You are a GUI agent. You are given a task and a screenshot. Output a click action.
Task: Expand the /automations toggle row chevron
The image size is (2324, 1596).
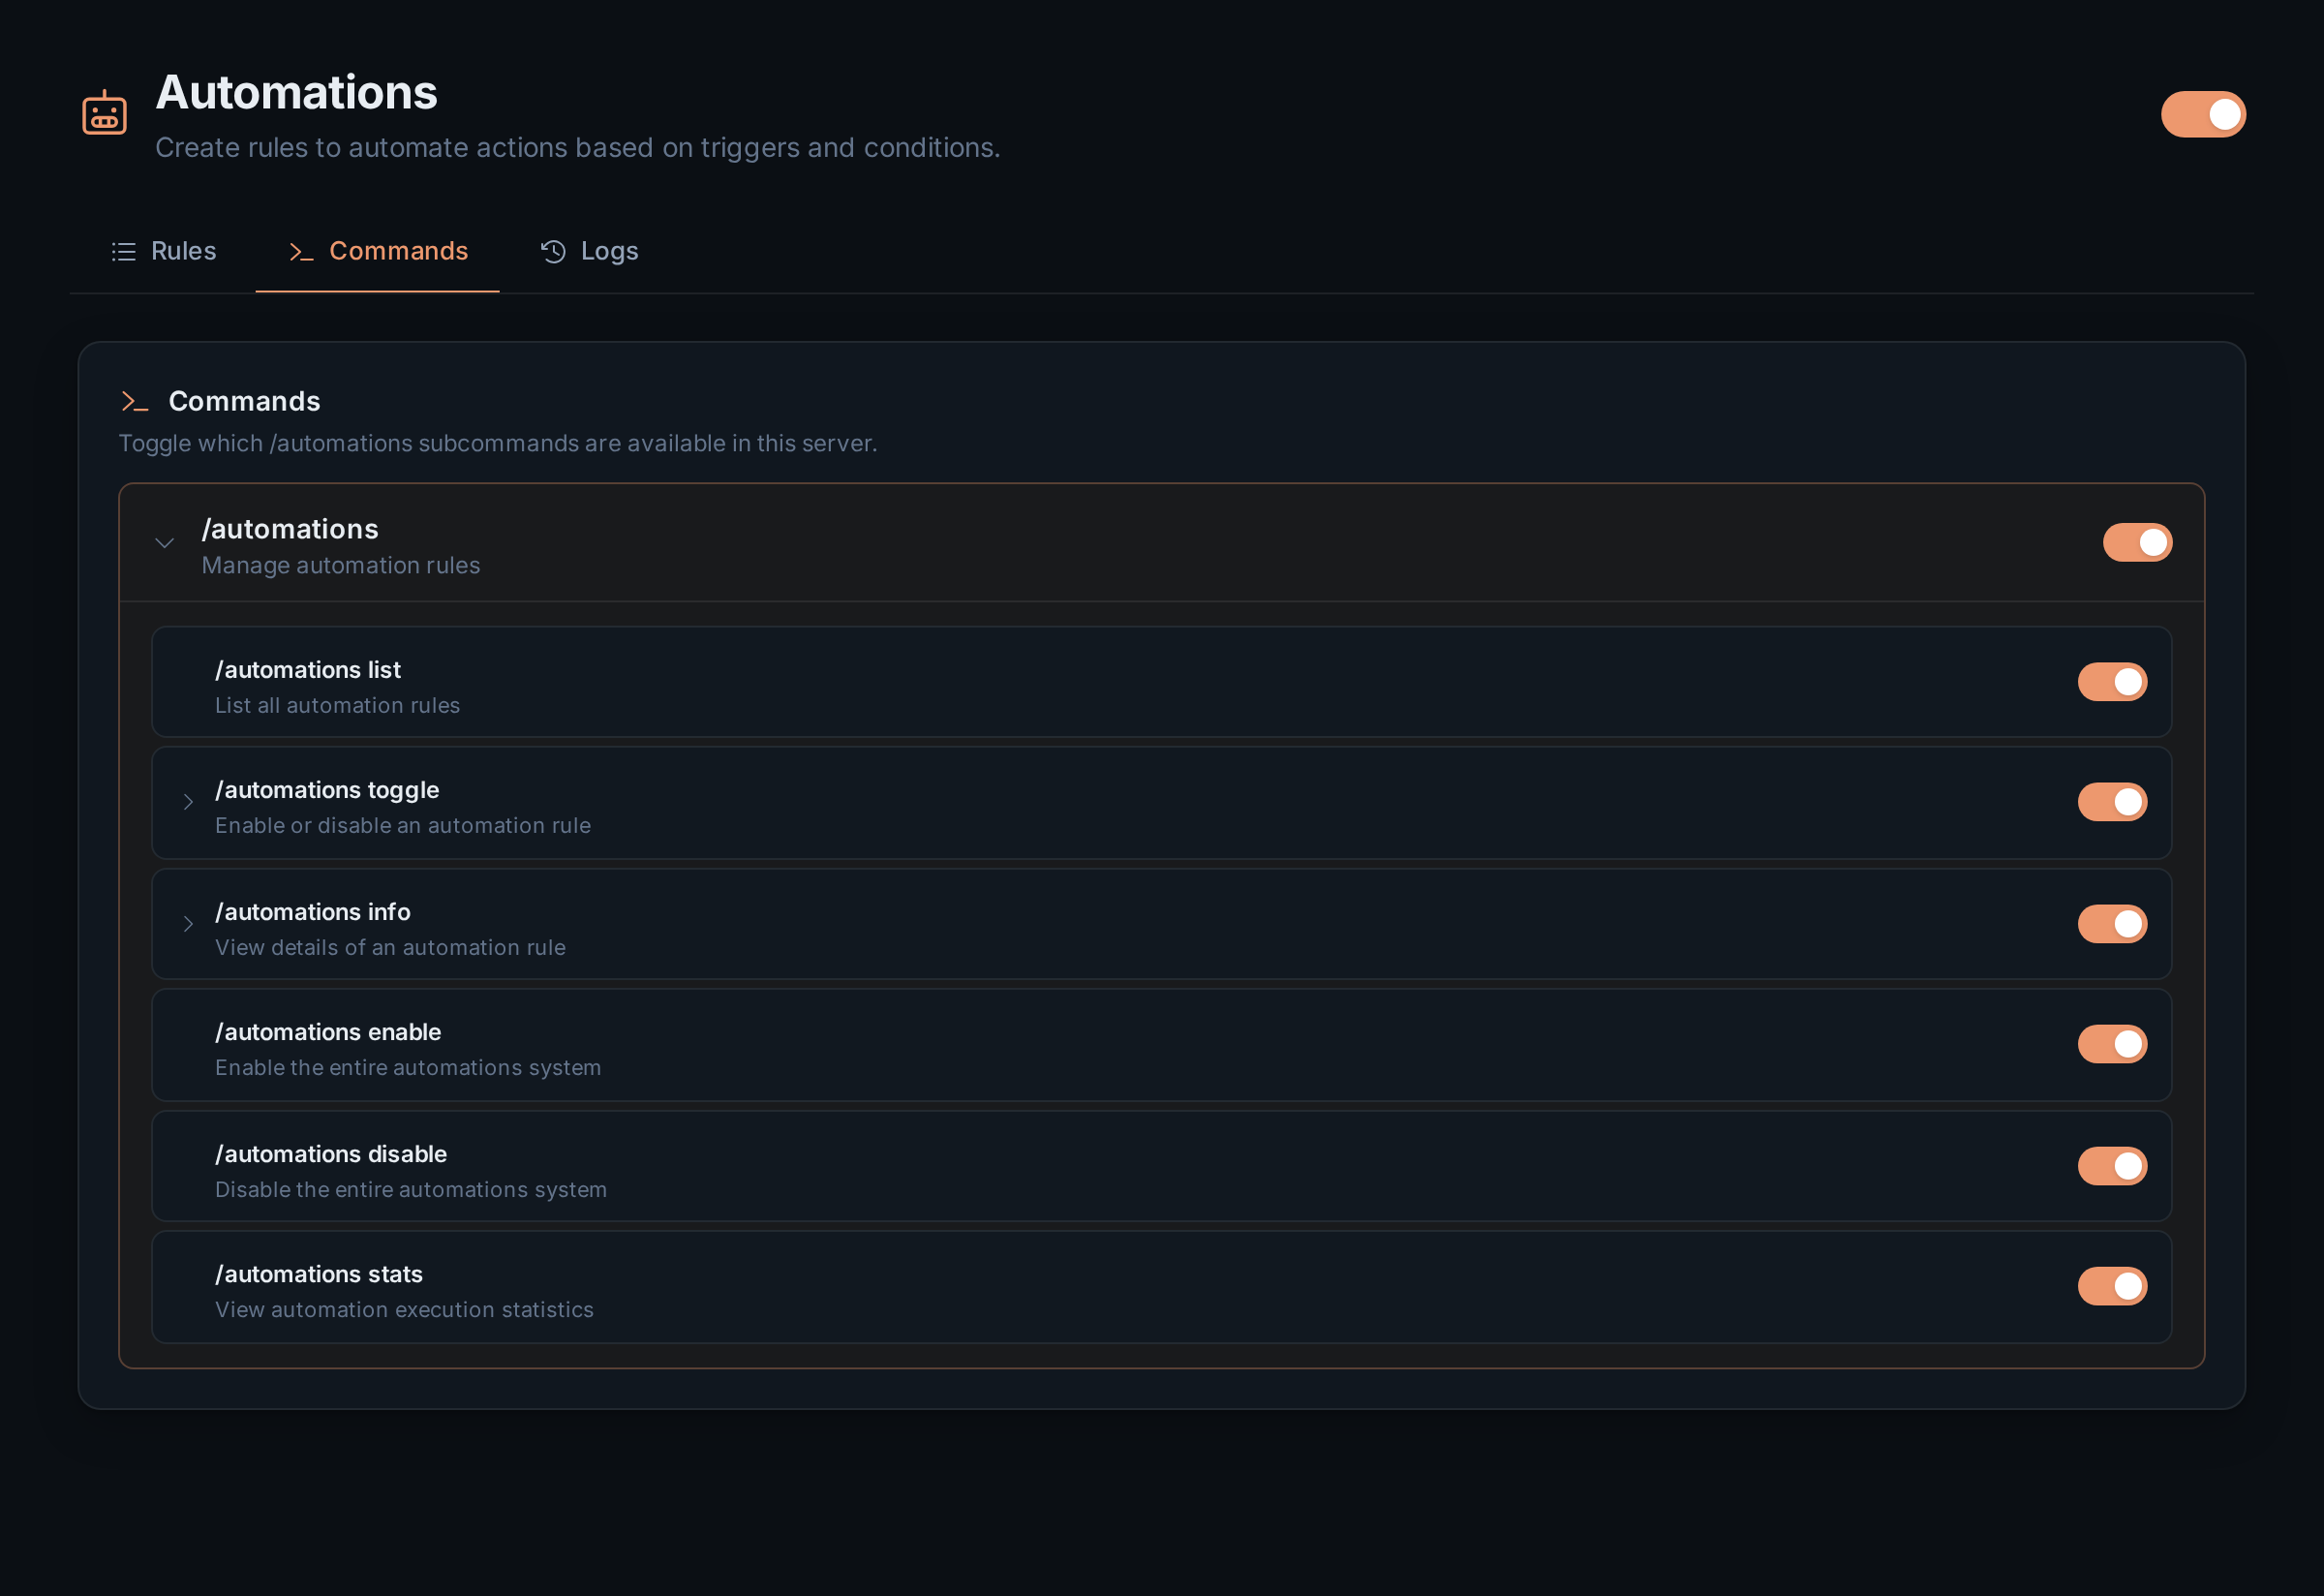188,802
